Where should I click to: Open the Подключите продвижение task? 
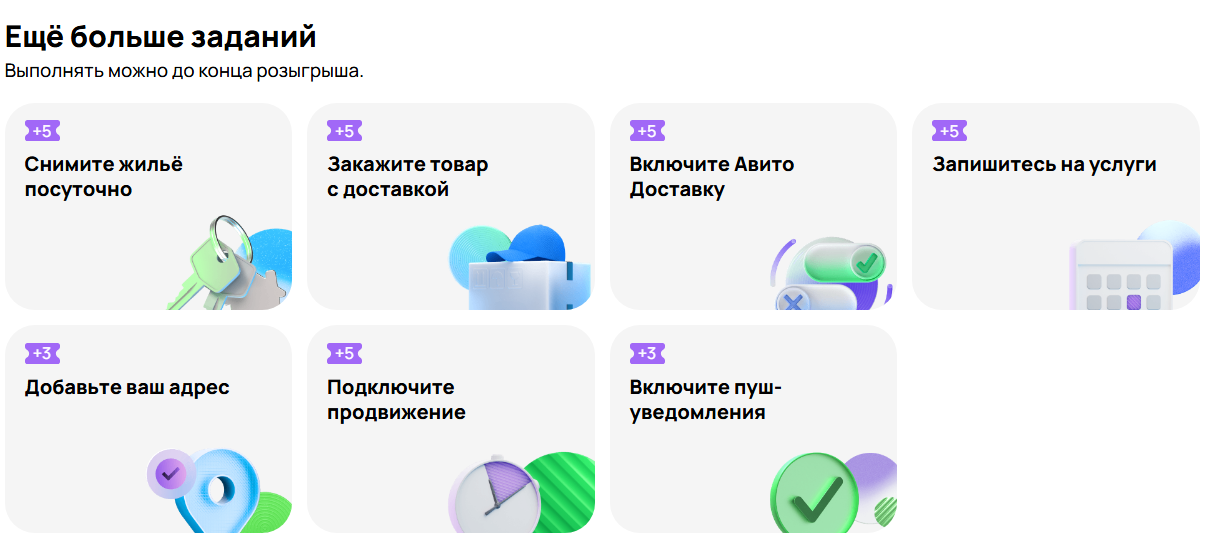pyautogui.click(x=450, y=429)
